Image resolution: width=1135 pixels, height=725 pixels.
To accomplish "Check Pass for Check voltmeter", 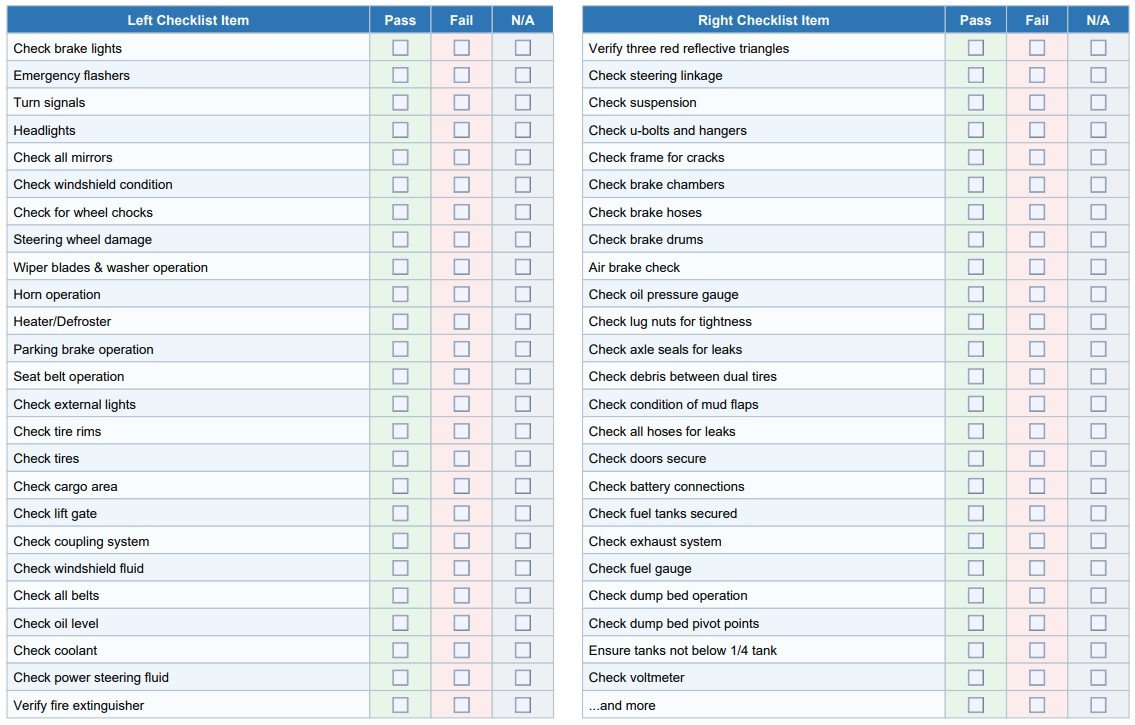I will pyautogui.click(x=975, y=677).
